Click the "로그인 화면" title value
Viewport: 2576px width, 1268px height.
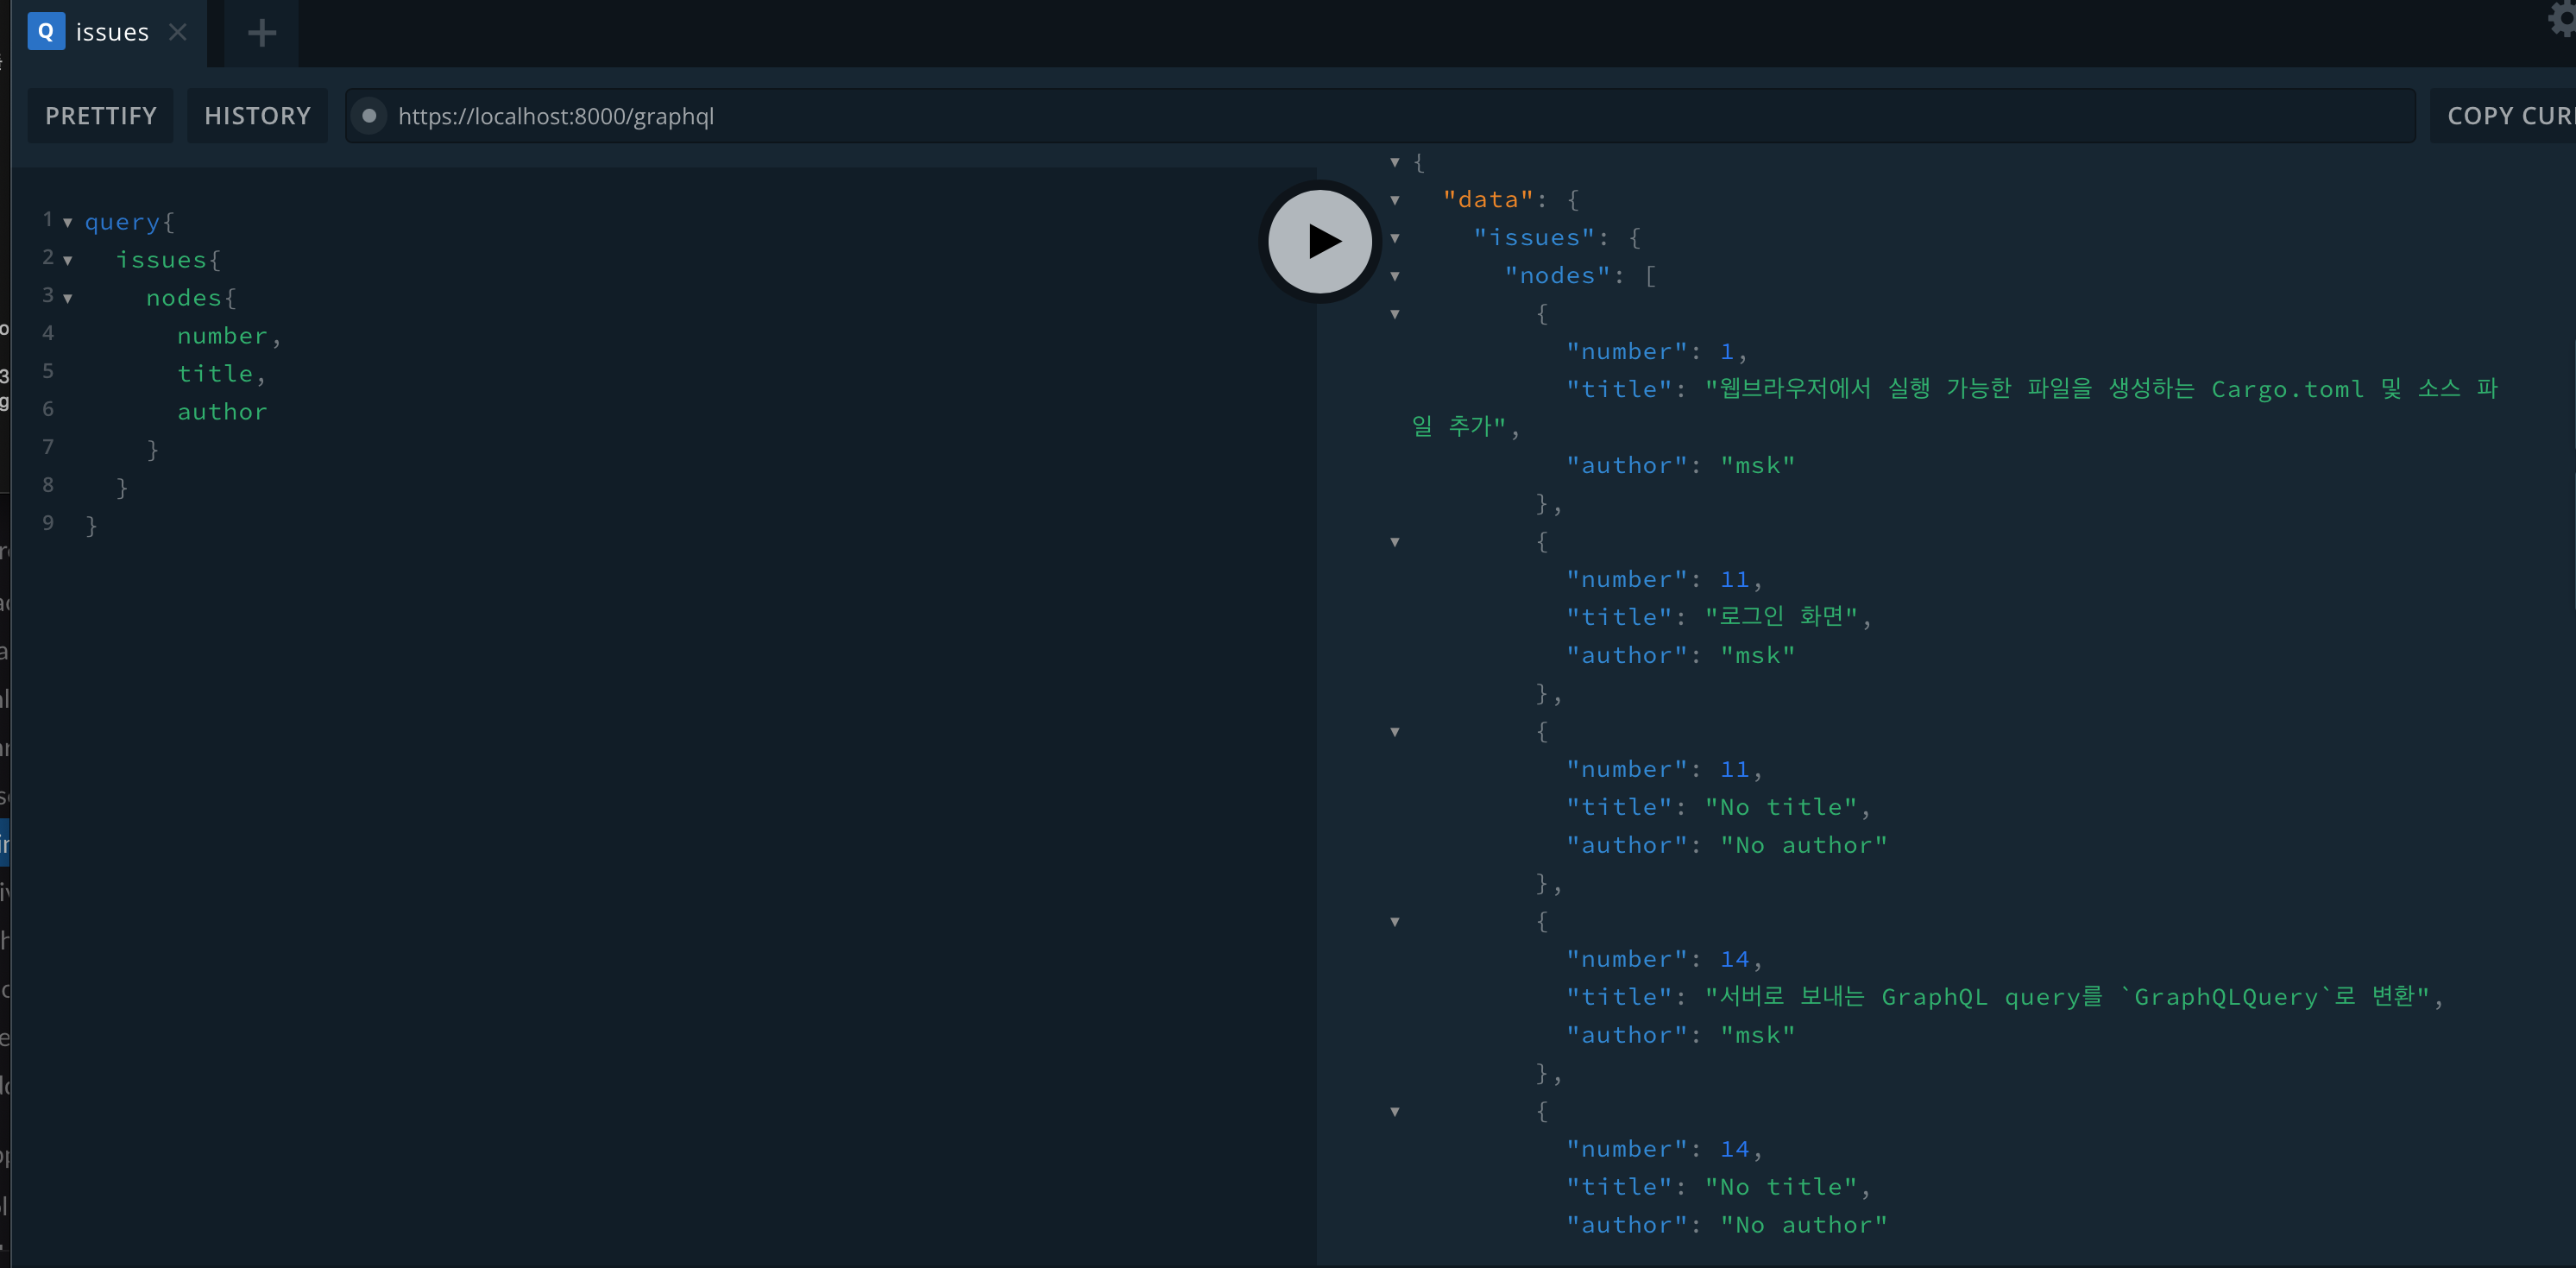pyautogui.click(x=1781, y=617)
